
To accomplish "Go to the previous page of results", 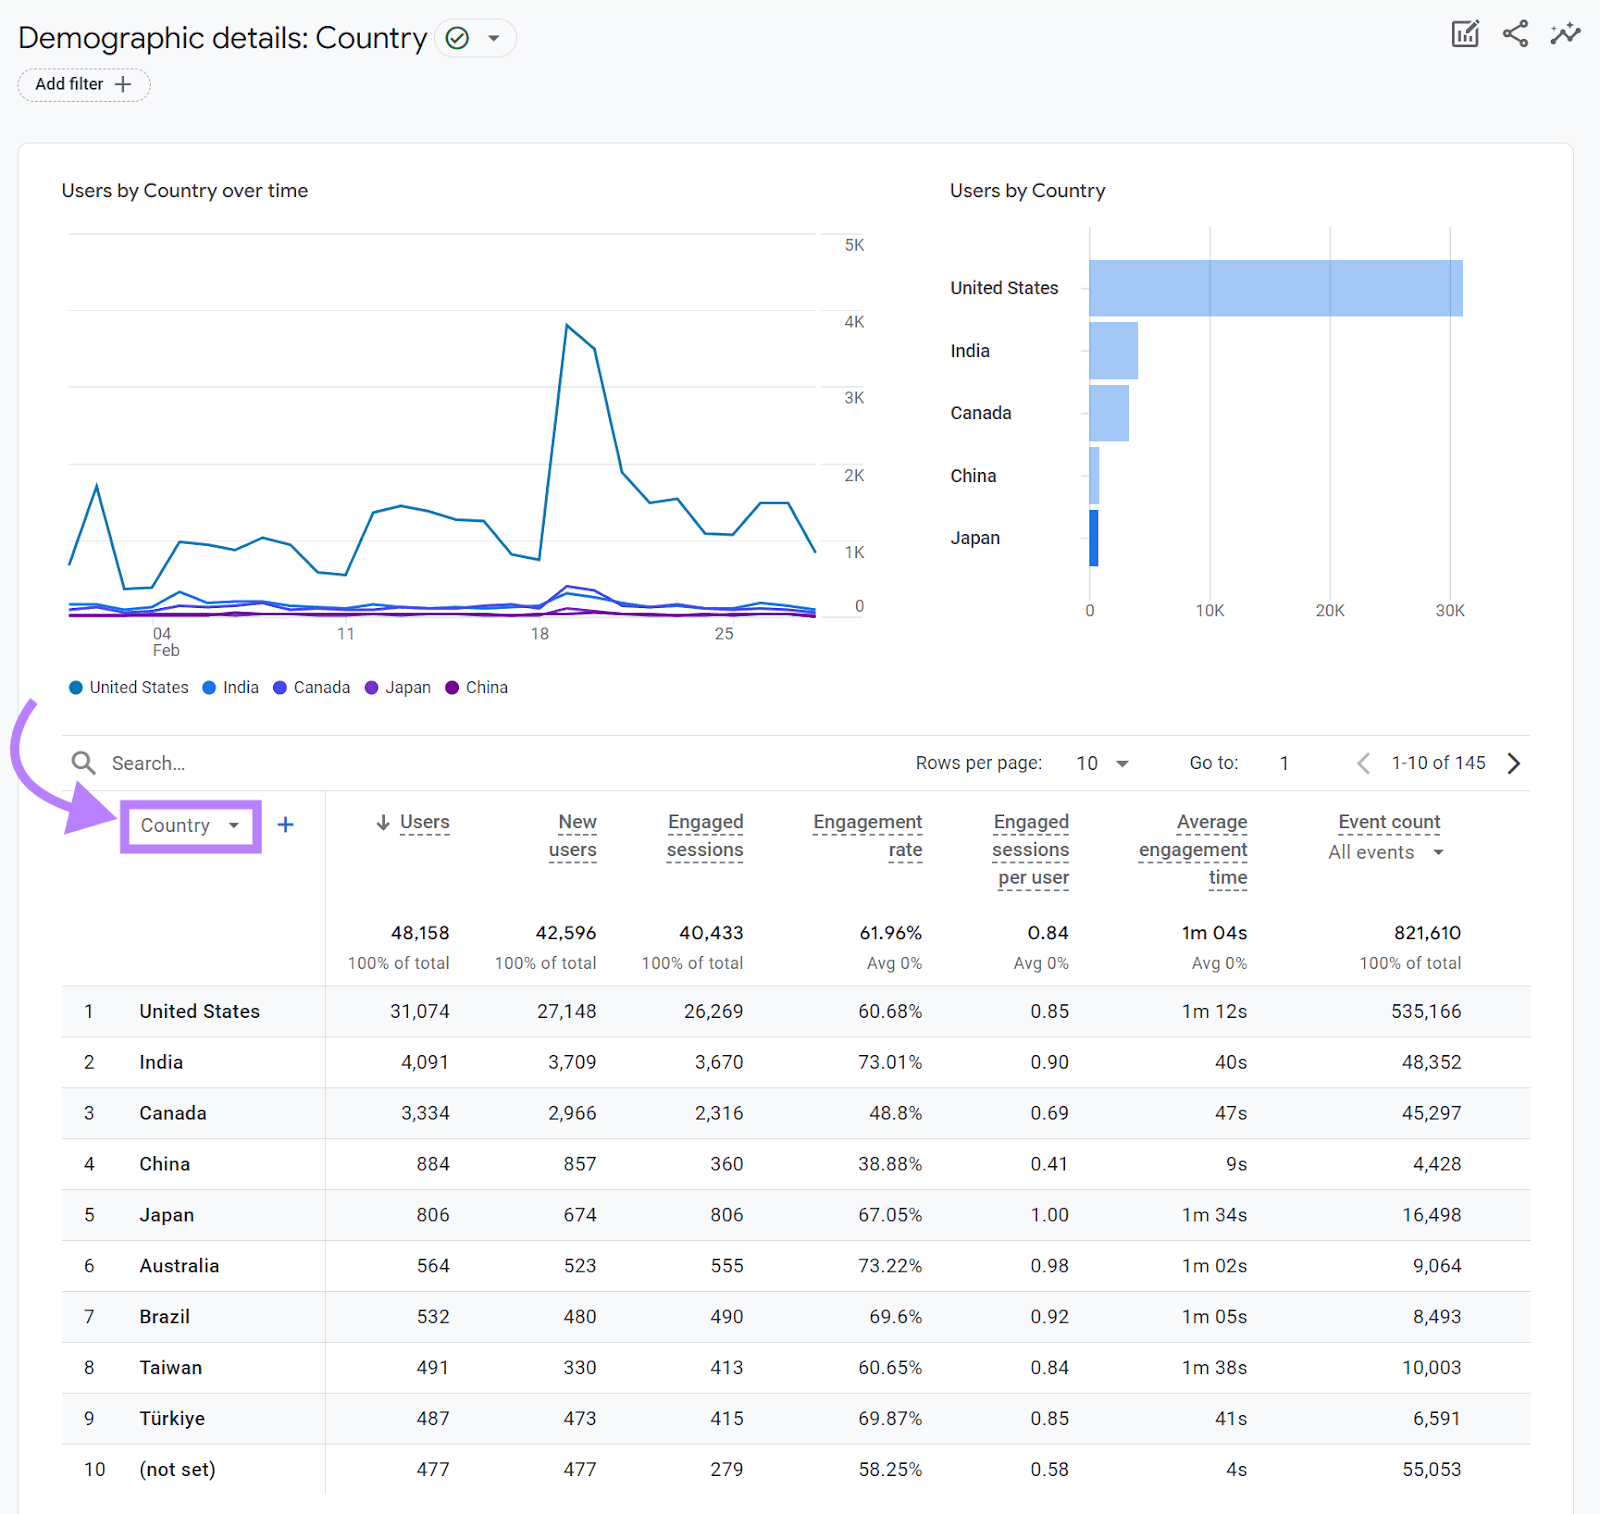I will [x=1362, y=763].
